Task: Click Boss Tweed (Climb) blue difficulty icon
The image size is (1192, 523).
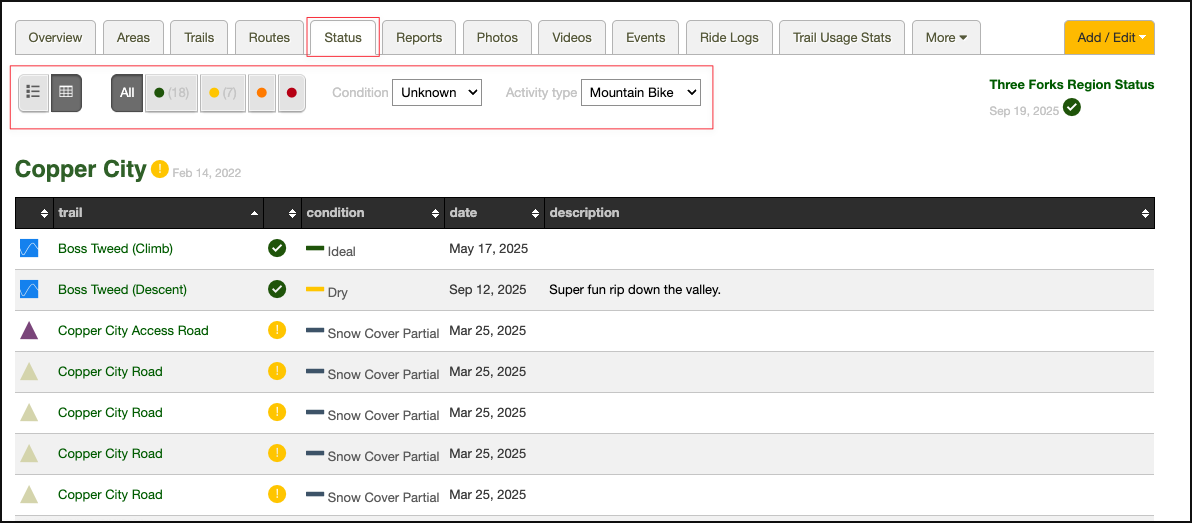Action: coord(29,248)
